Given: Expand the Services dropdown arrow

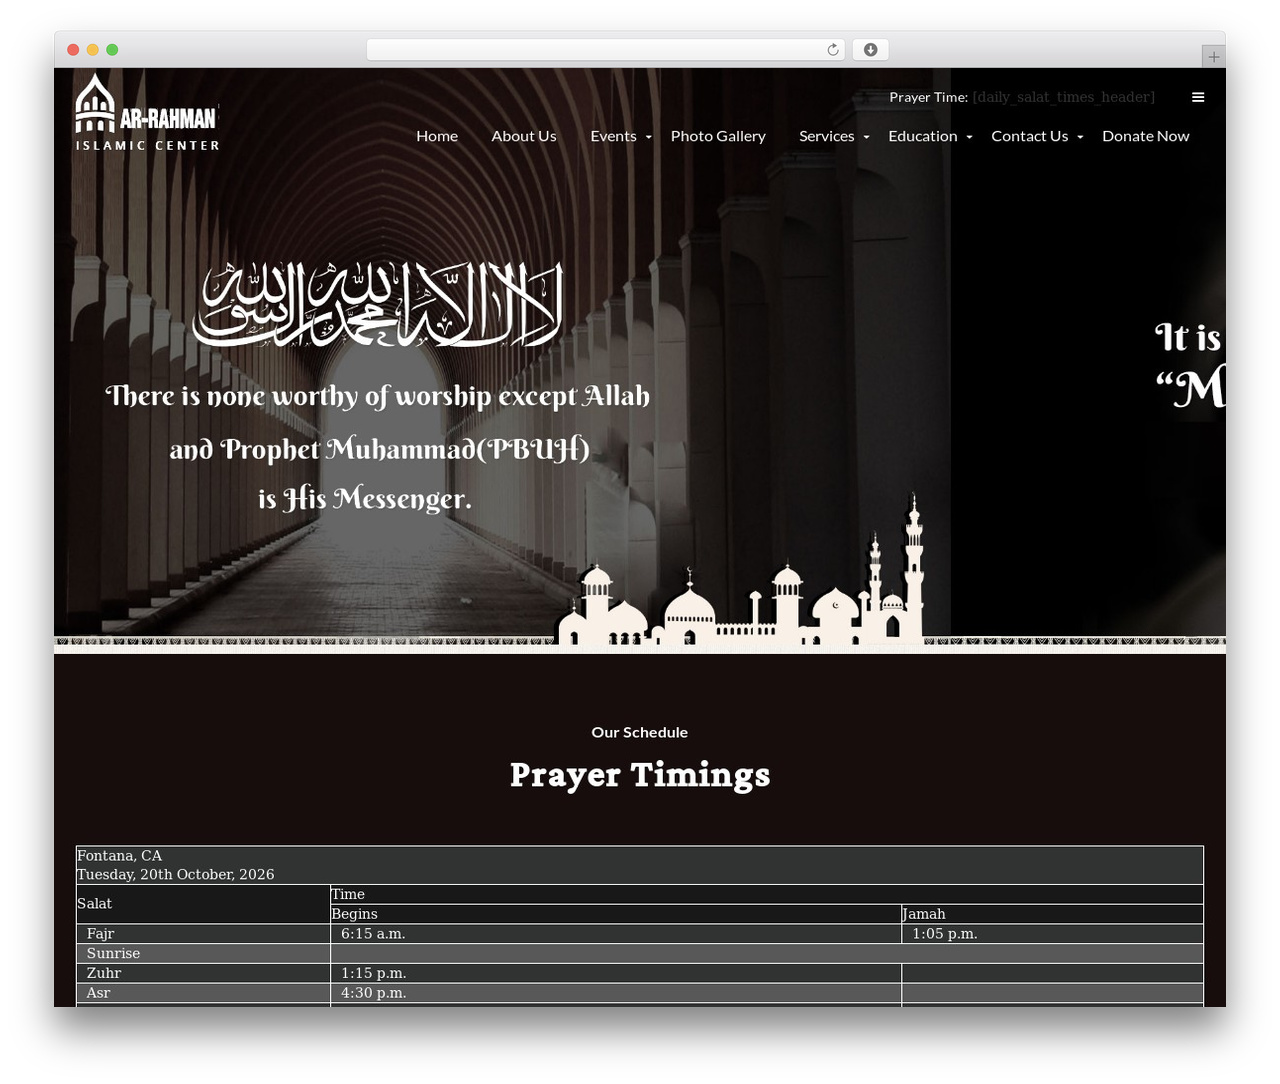Looking at the screenshot, I should (866, 137).
